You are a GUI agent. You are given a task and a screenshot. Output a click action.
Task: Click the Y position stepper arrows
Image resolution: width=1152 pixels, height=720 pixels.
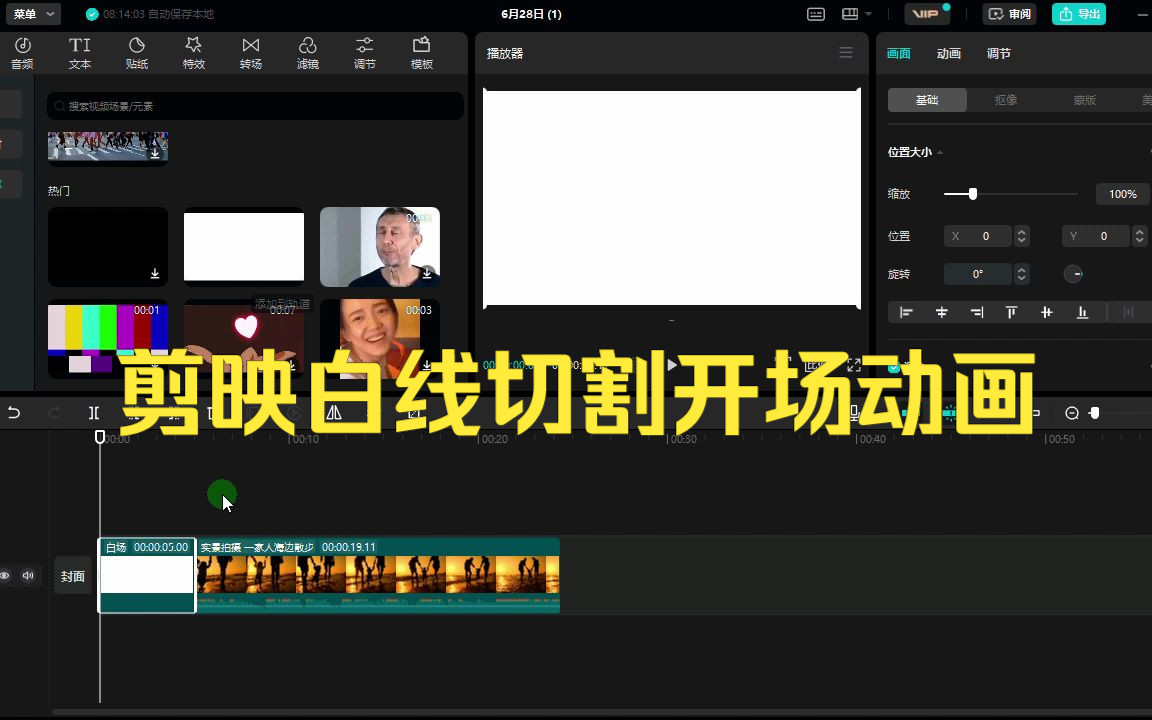click(x=1140, y=236)
